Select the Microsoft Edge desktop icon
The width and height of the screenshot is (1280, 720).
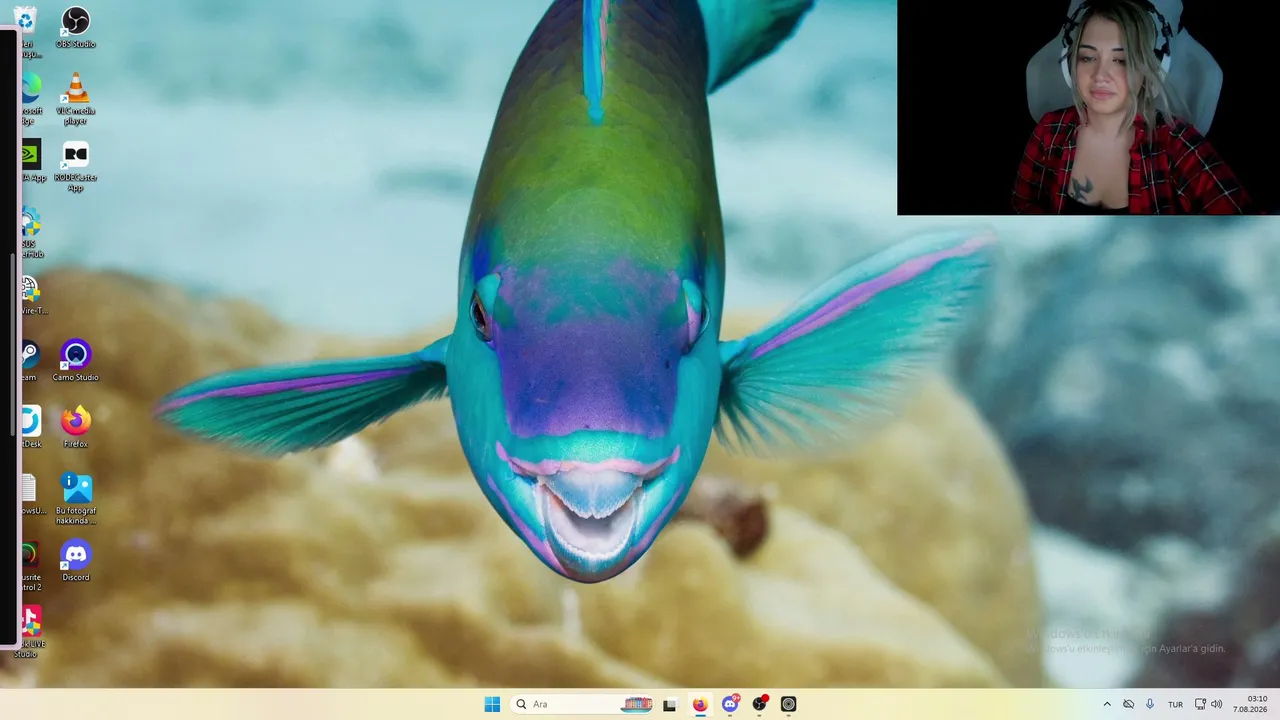click(30, 98)
